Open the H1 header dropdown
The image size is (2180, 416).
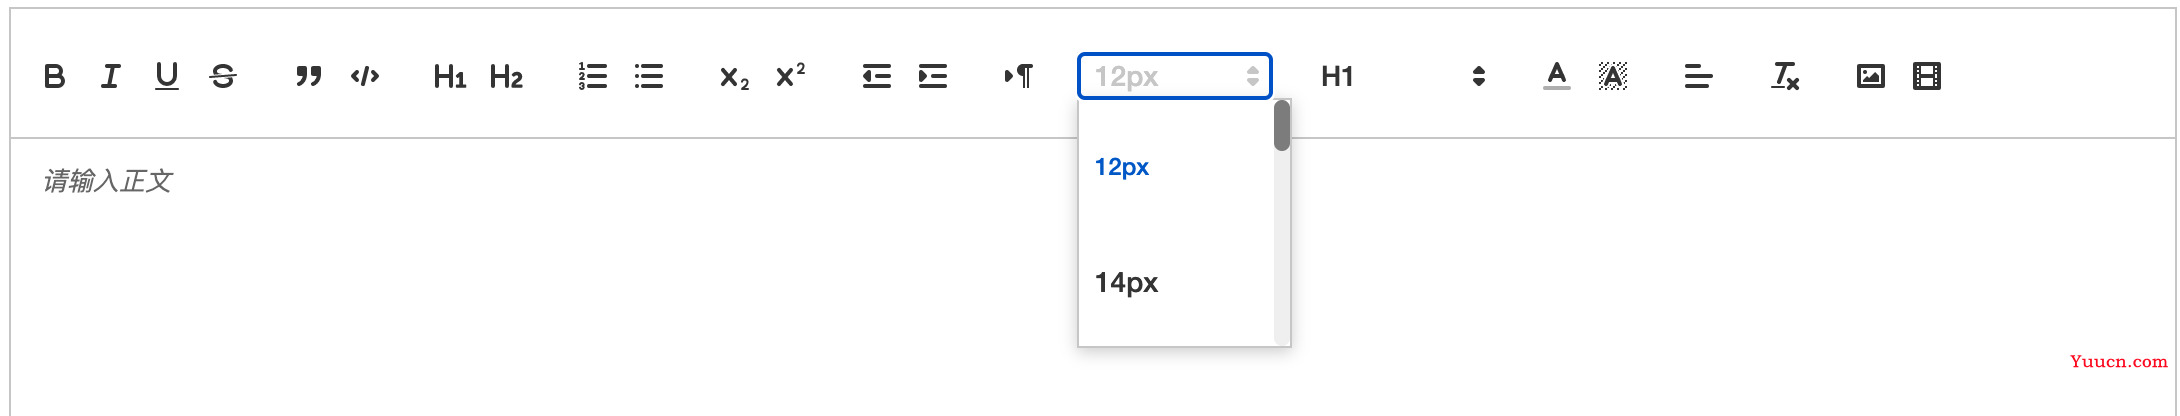(1403, 76)
